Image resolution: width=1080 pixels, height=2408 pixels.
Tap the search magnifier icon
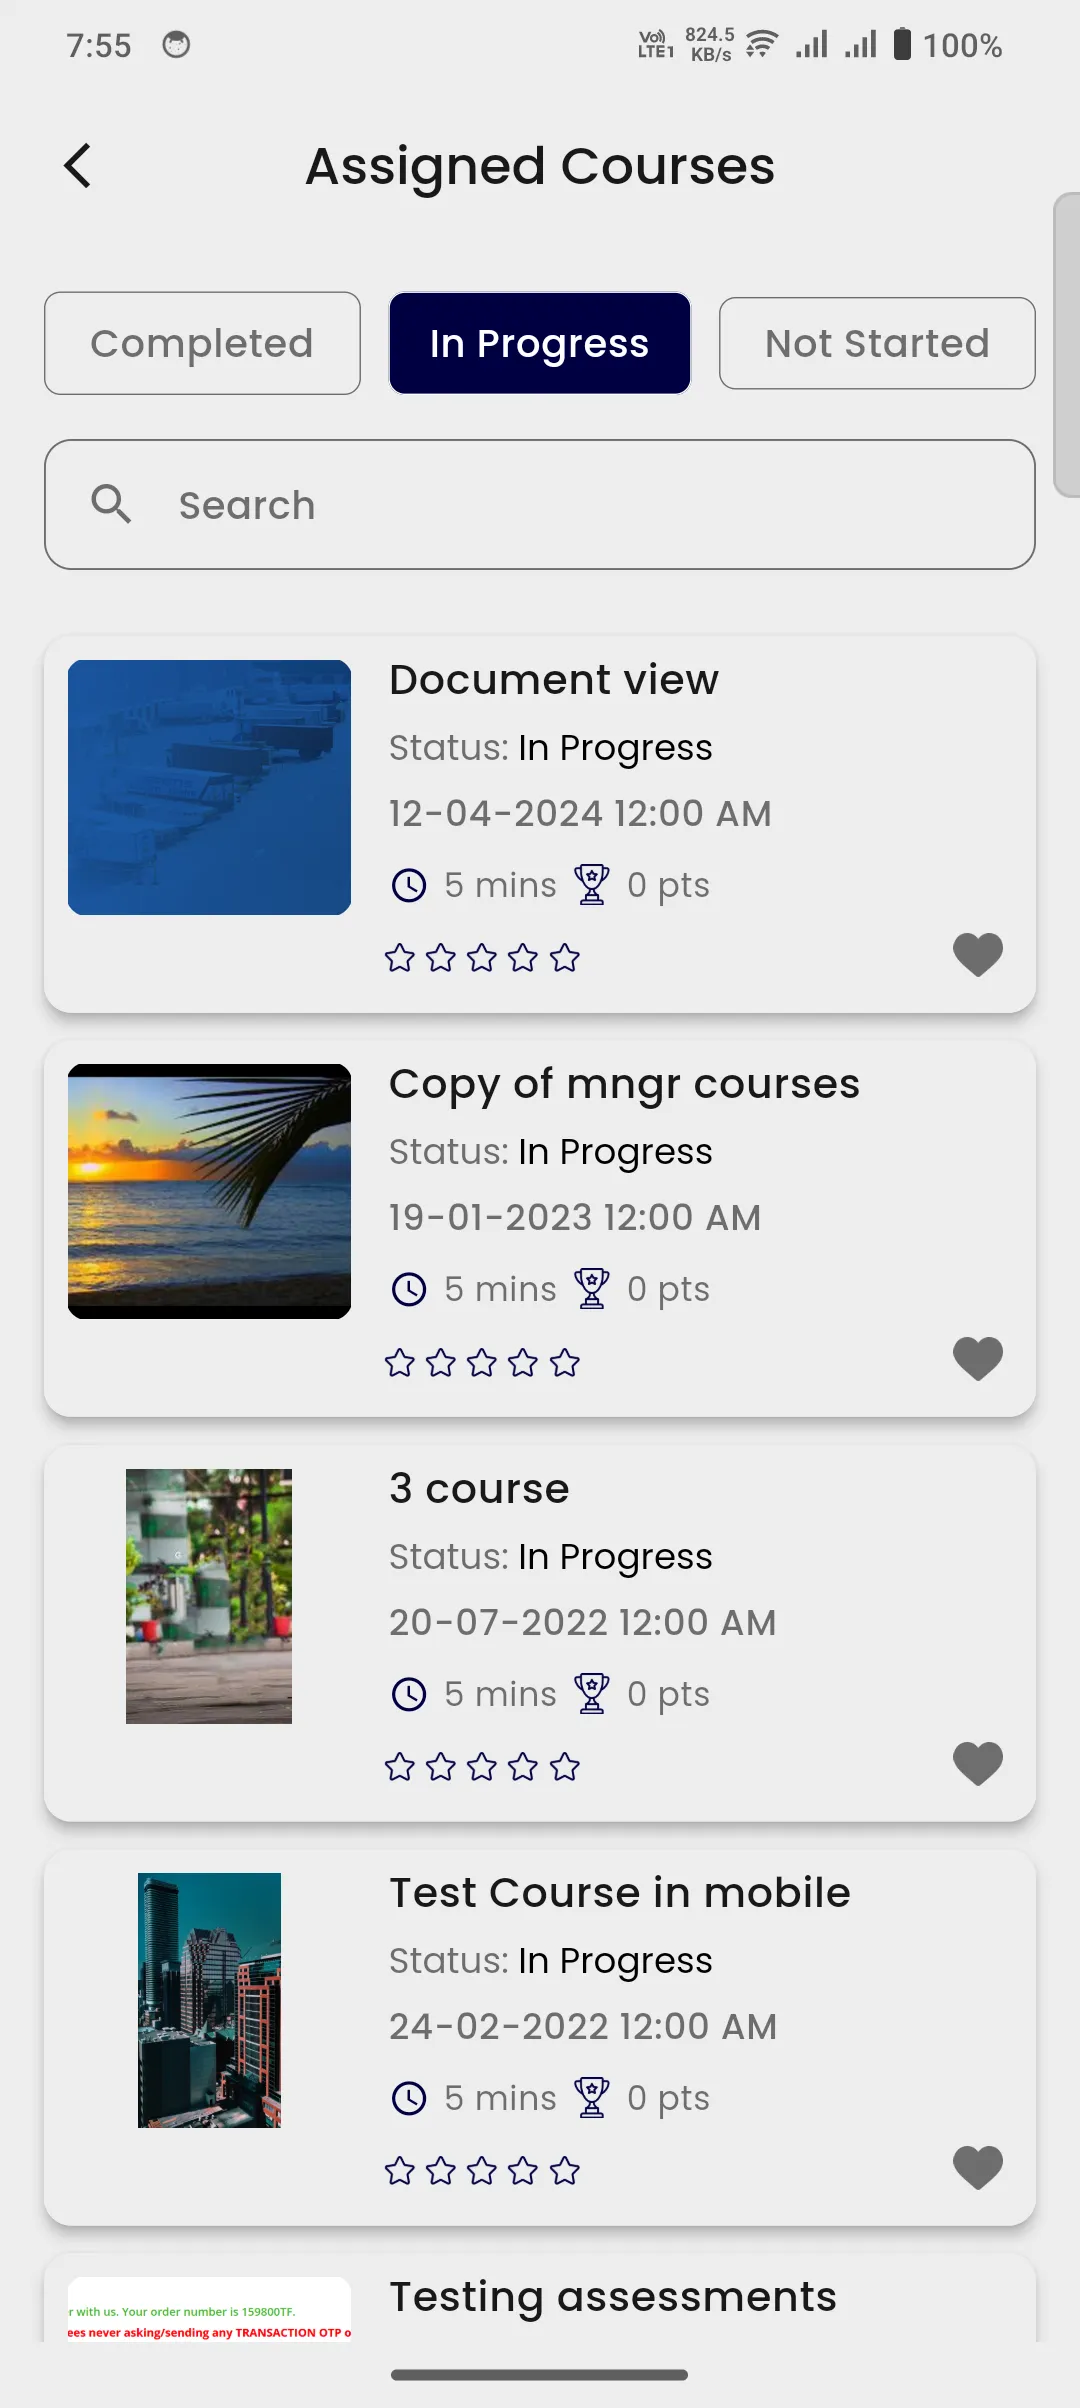[111, 504]
